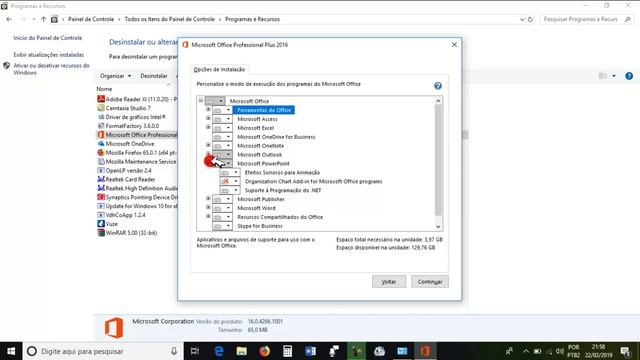Click the Back navigation arrow

click(9, 19)
